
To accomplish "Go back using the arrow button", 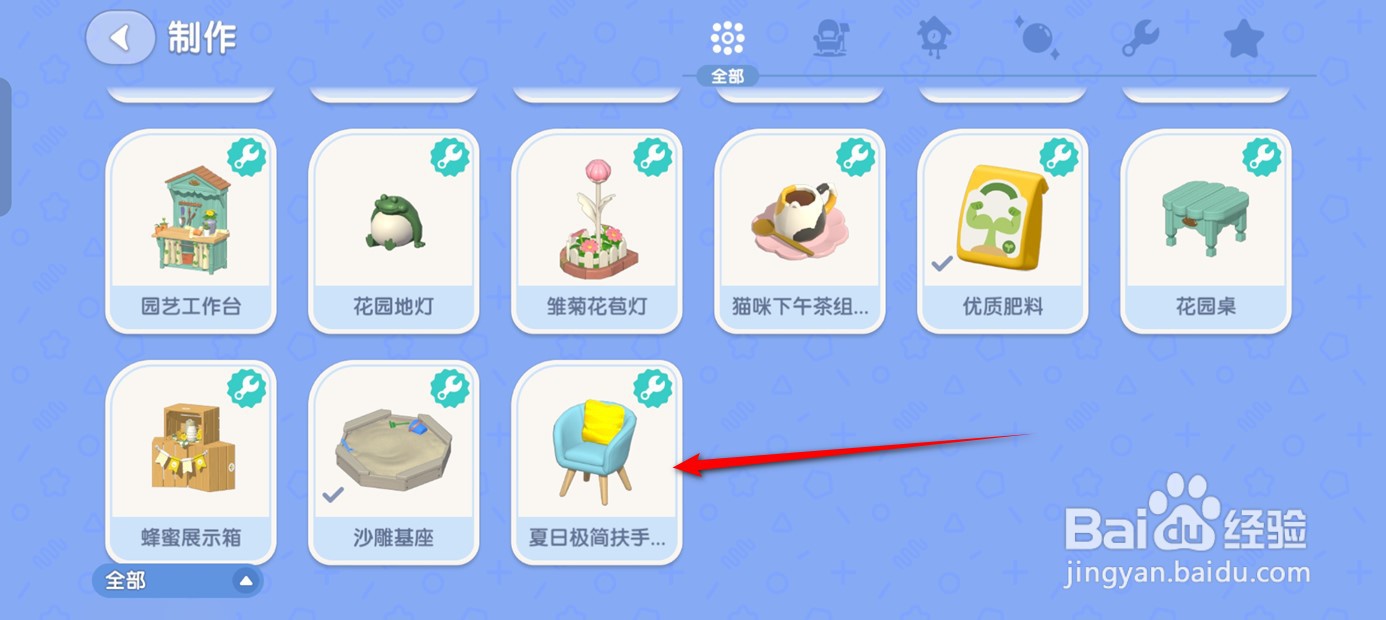I will [x=121, y=38].
